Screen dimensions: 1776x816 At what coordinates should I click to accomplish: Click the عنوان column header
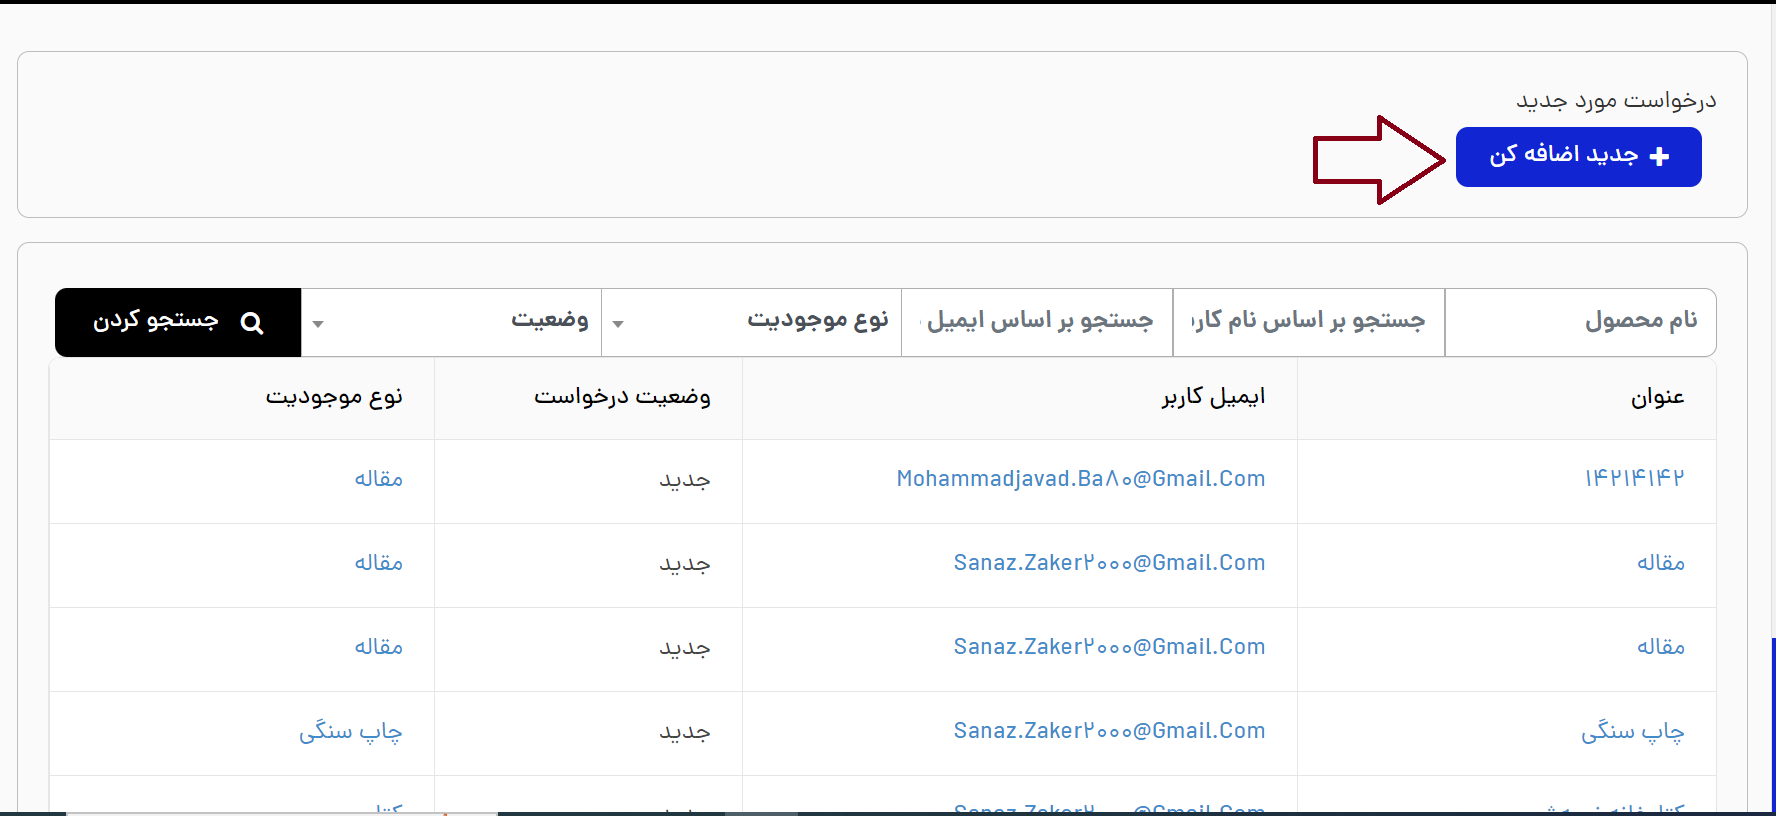pyautogui.click(x=1657, y=398)
